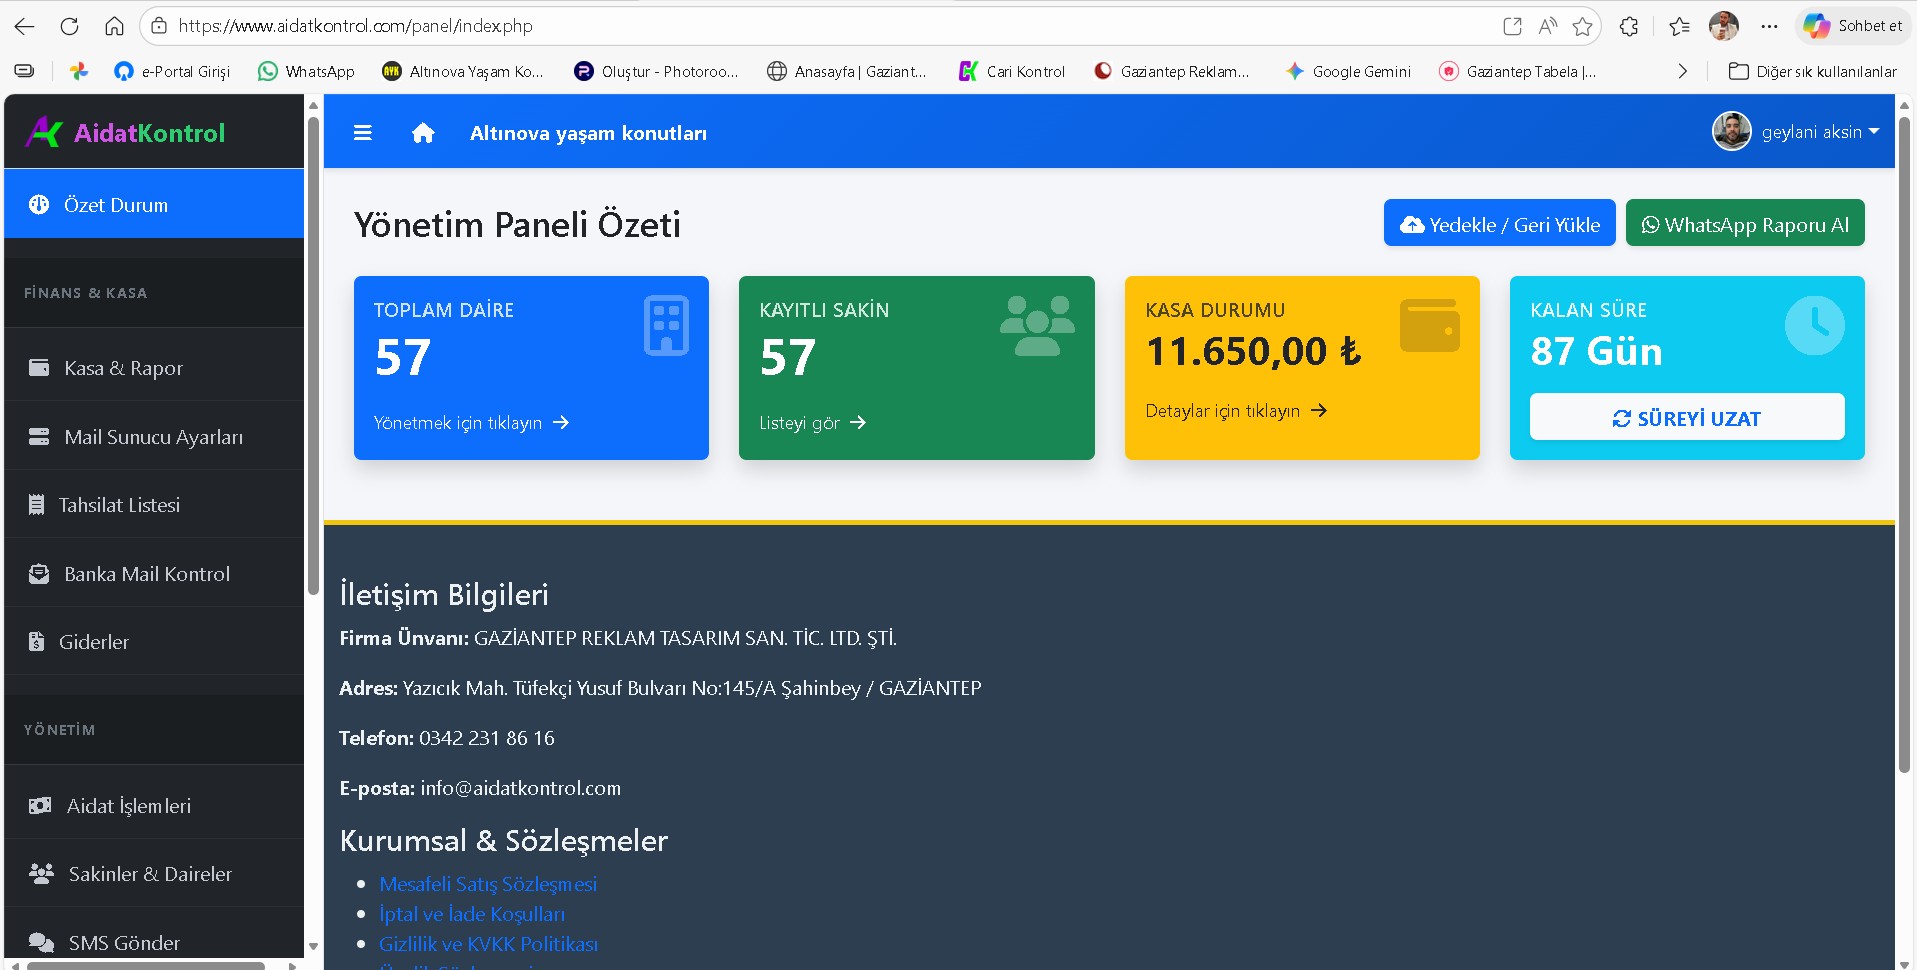This screenshot has height=970, width=1917.
Task: Expand the bookmarks bar overflow chevron
Action: (1682, 71)
